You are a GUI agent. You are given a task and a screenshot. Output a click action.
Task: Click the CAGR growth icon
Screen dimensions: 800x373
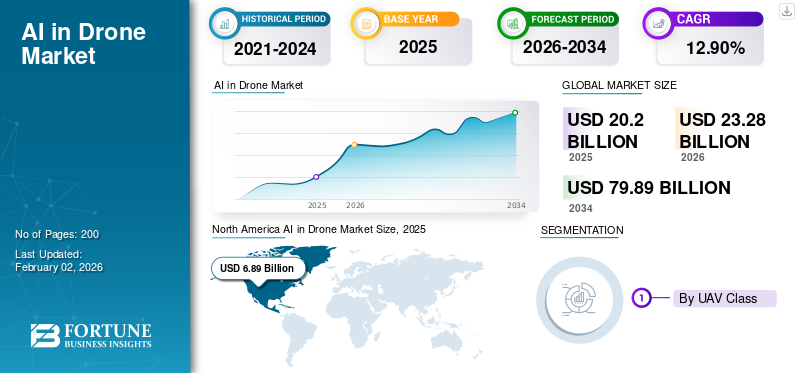click(658, 23)
